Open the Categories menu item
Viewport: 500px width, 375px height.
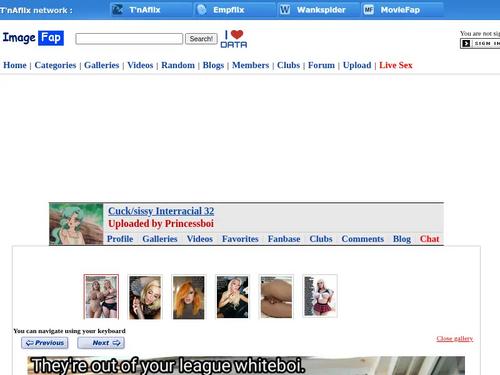[55, 65]
